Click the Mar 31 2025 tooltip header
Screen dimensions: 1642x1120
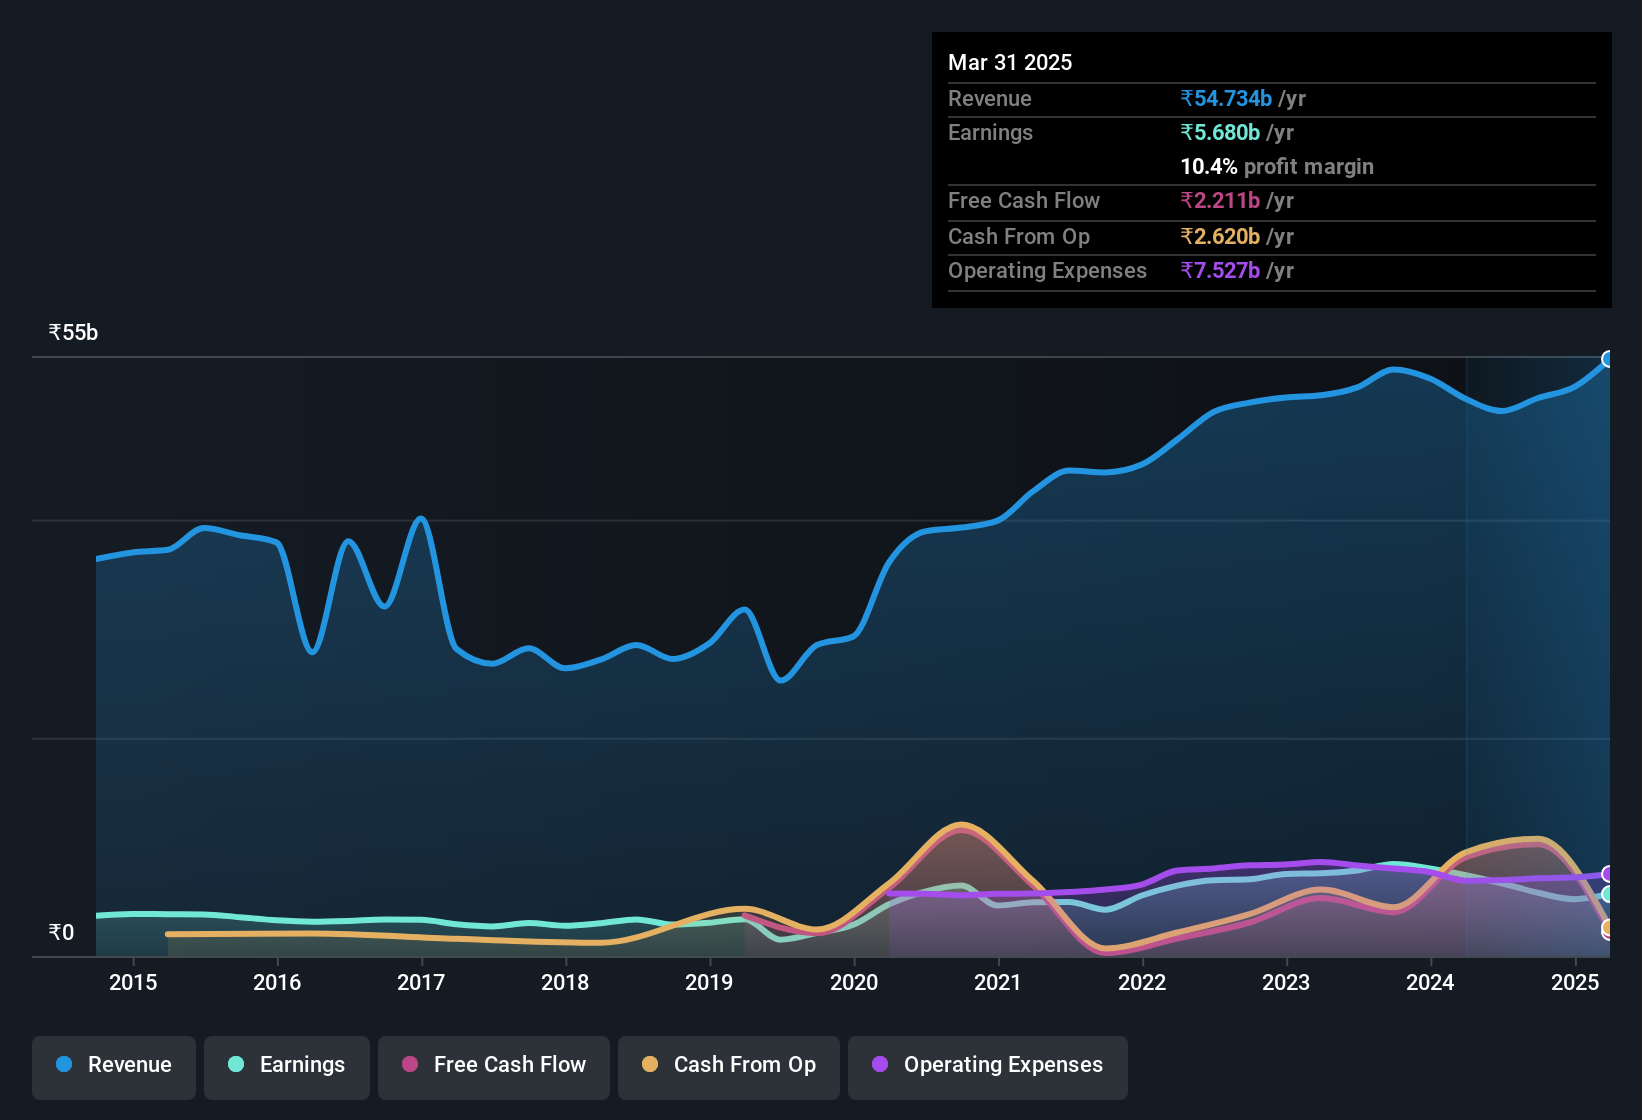1010,62
